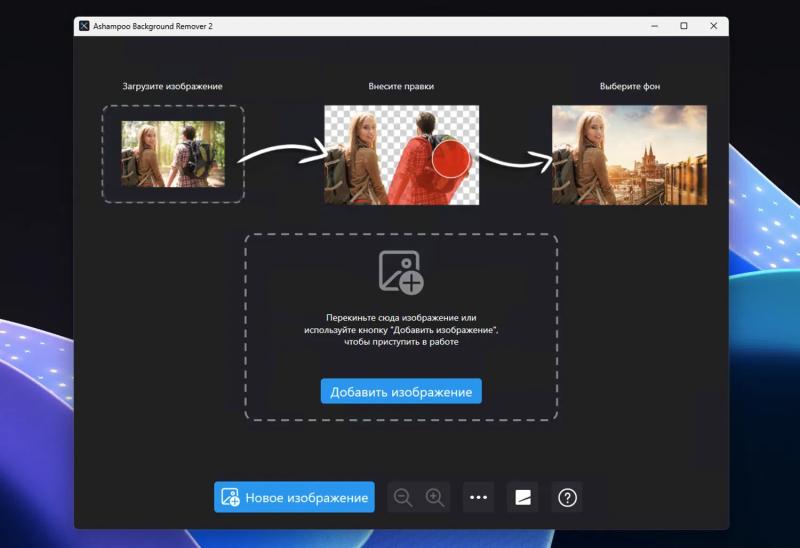Click the black-and-white theme switch icon
800x548 pixels.
tap(522, 497)
